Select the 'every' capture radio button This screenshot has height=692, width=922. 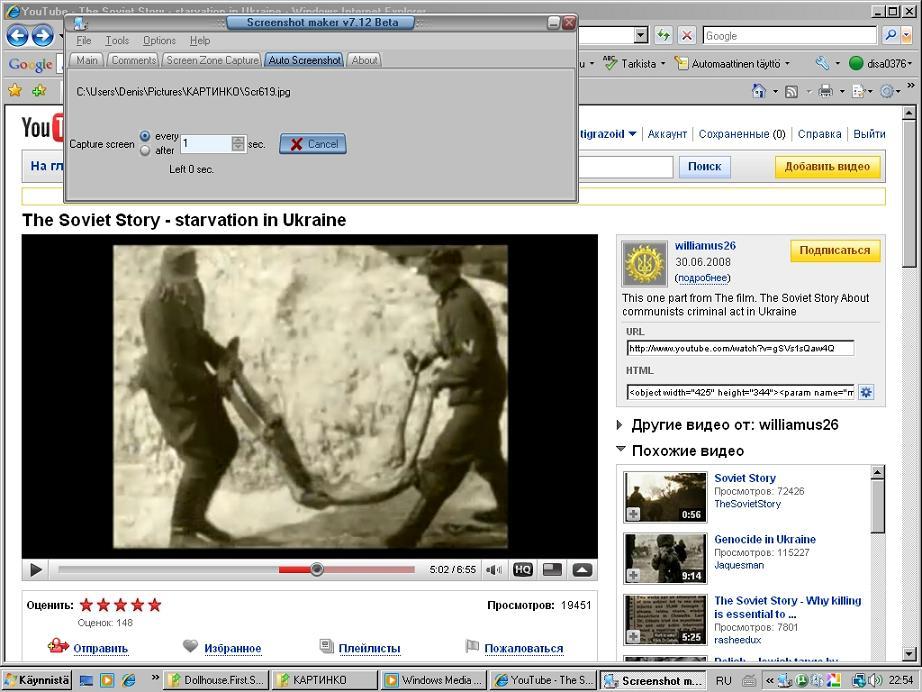[x=145, y=136]
